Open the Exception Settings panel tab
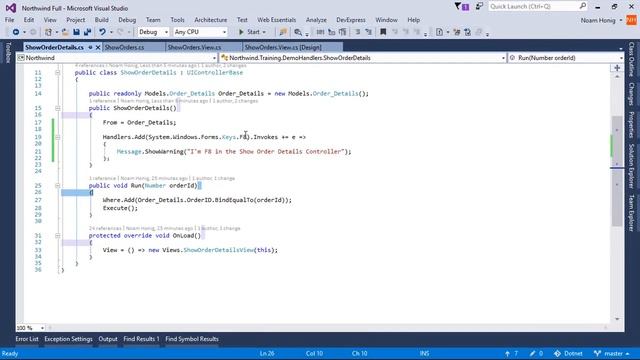Screen dimensions: 640x360 [x=68, y=339]
